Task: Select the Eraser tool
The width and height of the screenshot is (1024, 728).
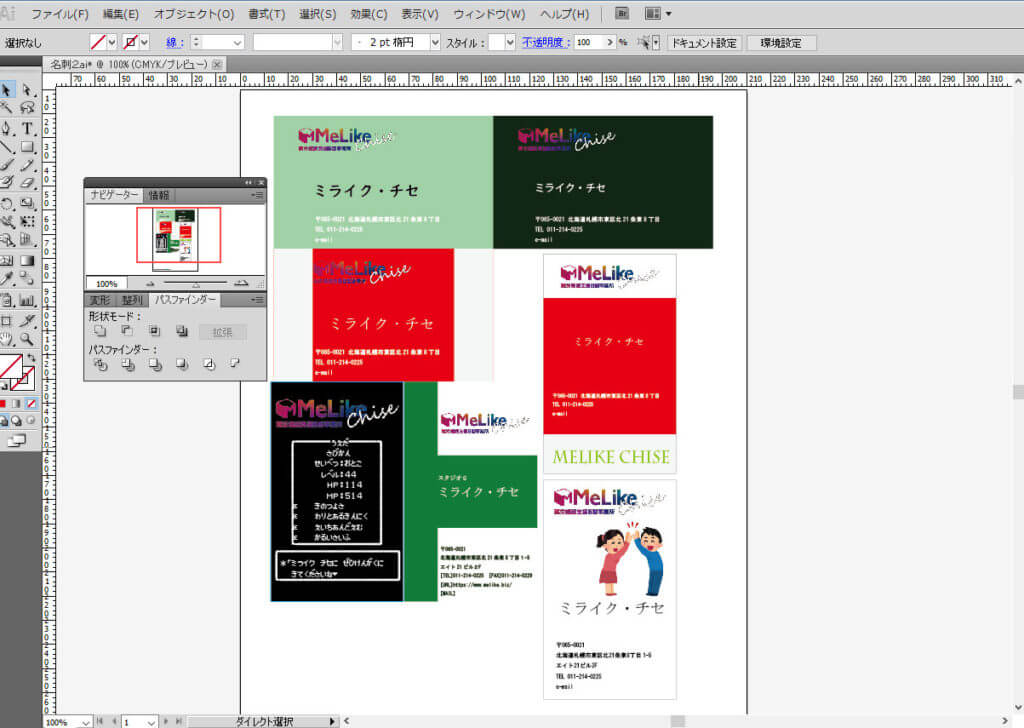Action: coord(27,182)
